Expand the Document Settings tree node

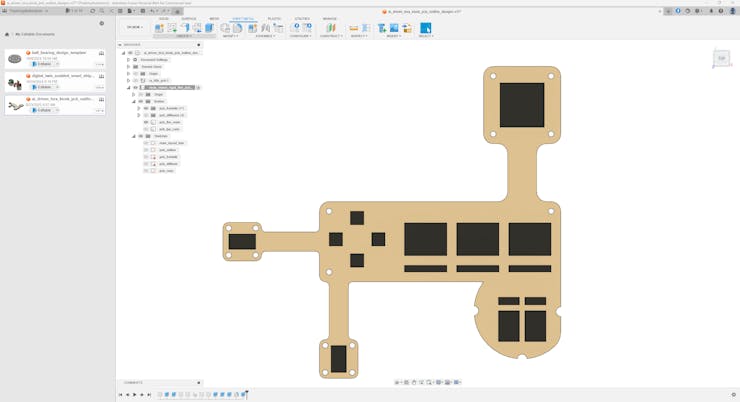129,60
